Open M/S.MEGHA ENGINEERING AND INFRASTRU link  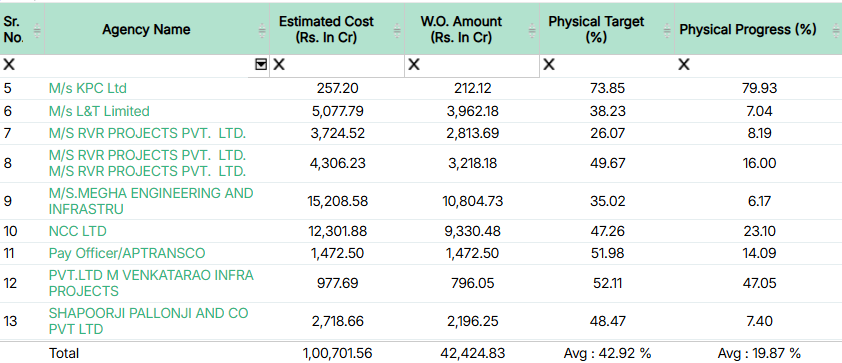[x=151, y=201]
